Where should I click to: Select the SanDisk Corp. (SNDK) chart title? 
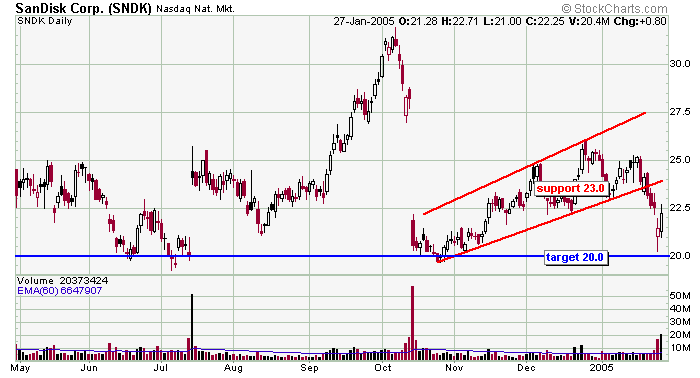click(x=84, y=8)
